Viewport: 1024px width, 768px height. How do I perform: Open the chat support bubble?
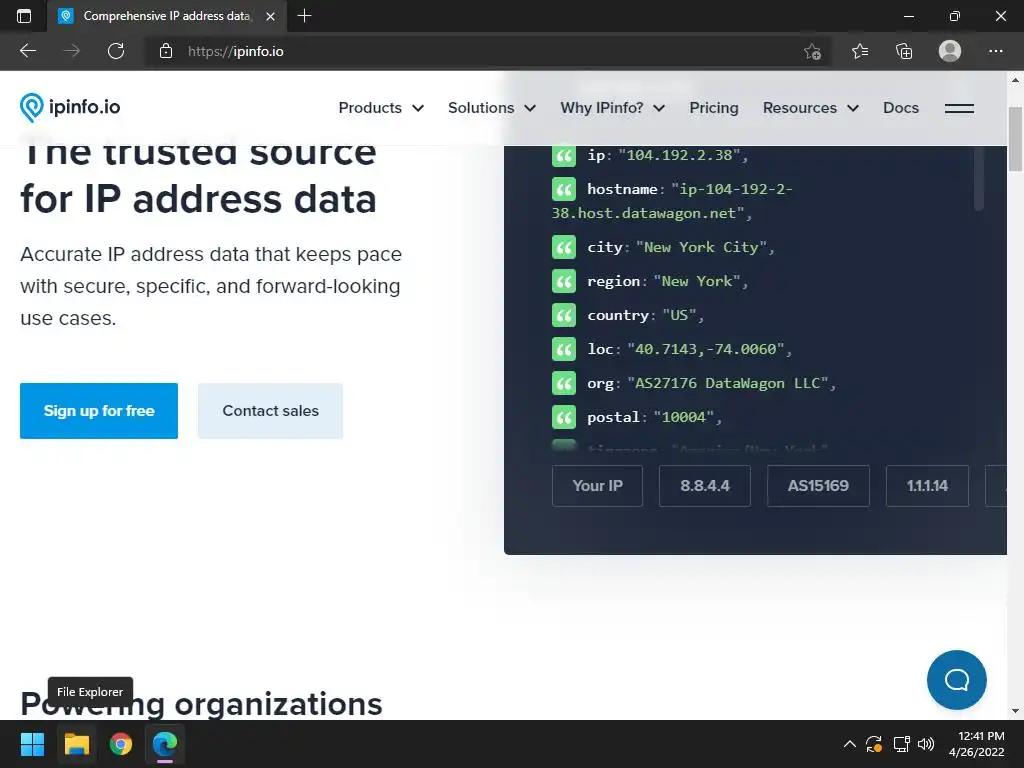(x=956, y=680)
